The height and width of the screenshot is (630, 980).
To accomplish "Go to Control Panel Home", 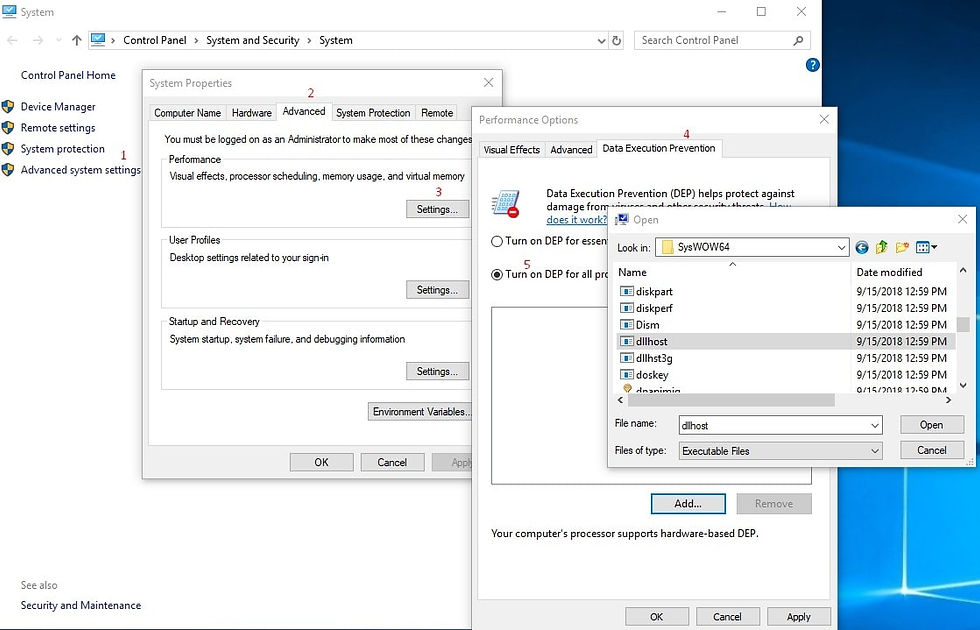I will point(68,75).
